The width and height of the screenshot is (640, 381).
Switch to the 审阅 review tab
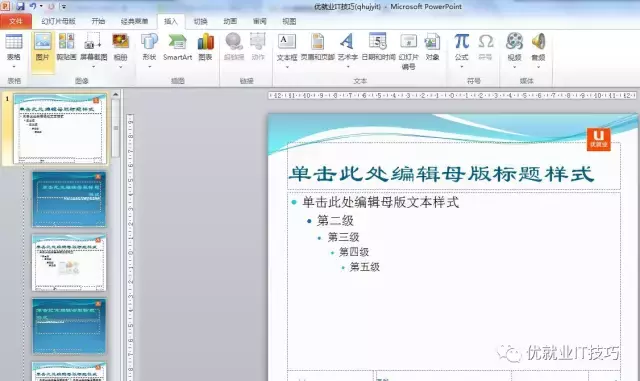click(x=260, y=21)
